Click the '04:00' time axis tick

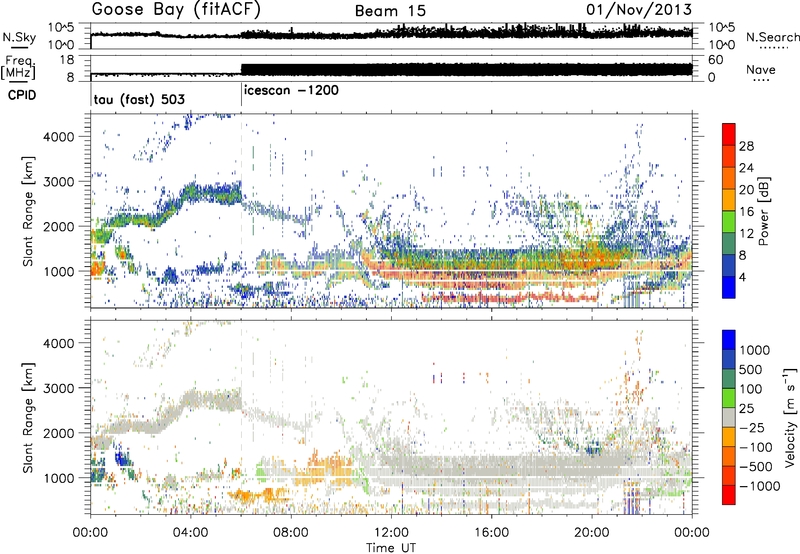[x=190, y=533]
